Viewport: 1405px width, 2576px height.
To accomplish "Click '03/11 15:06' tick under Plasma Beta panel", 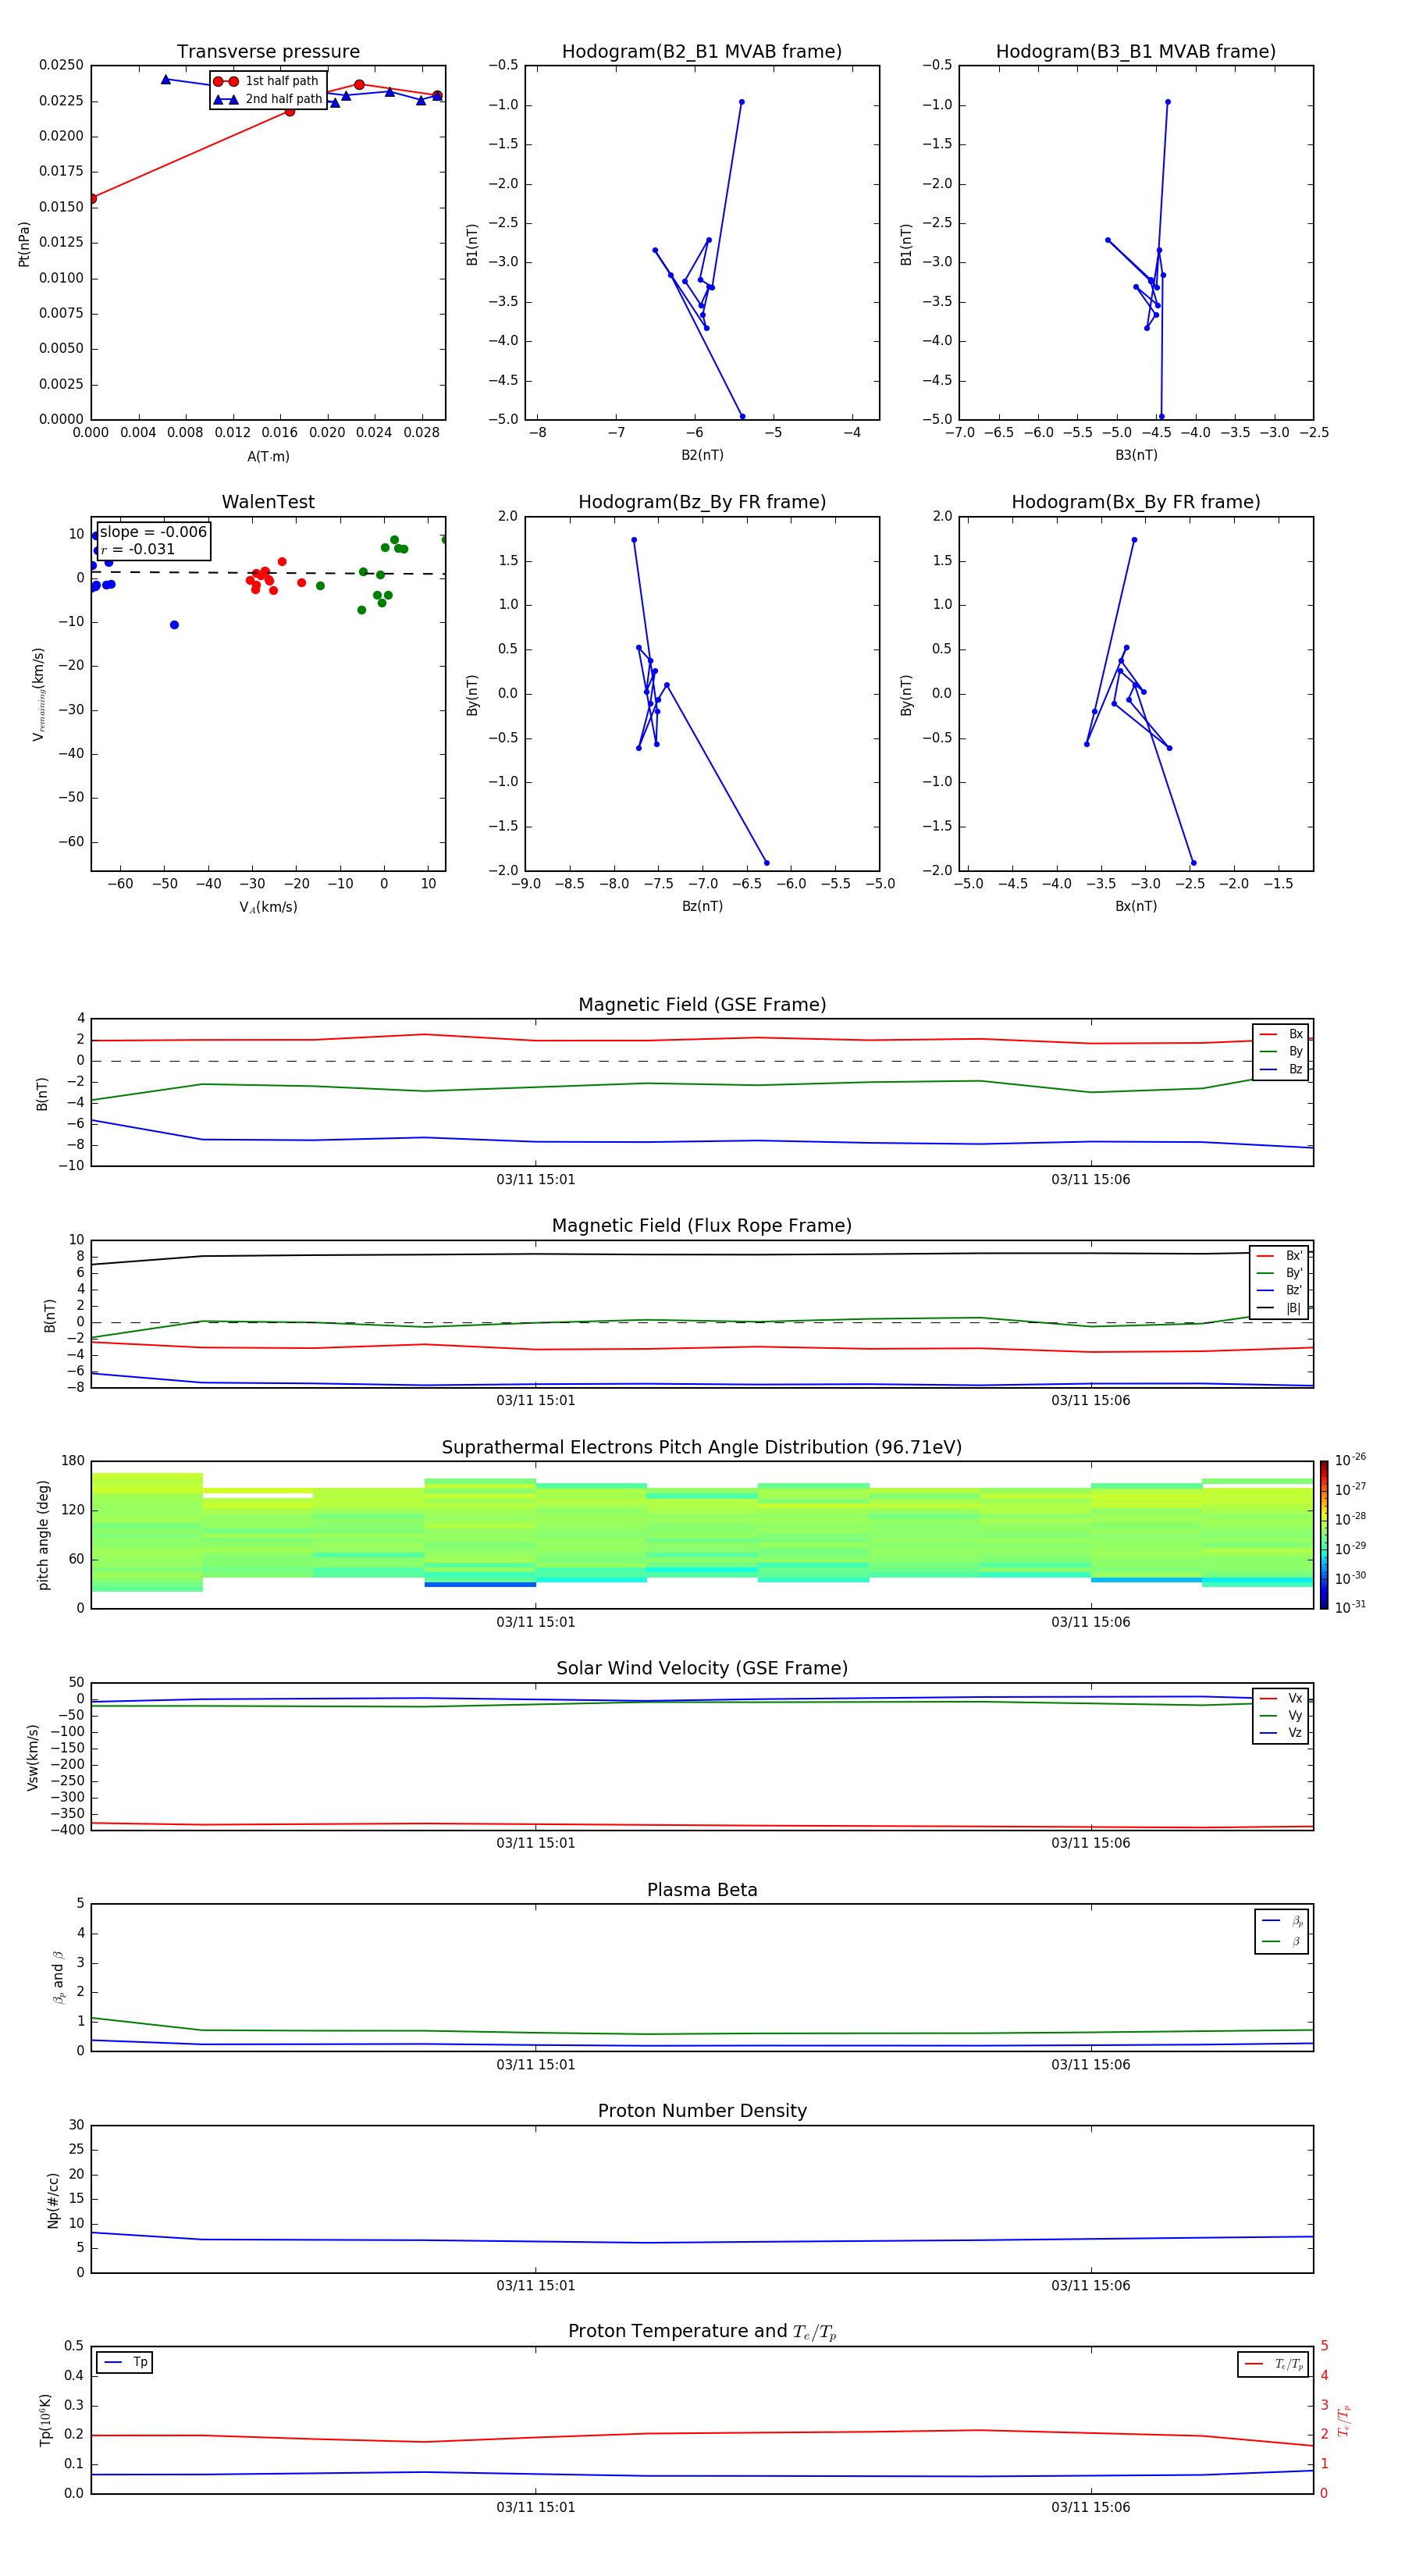I will click(x=1091, y=2064).
